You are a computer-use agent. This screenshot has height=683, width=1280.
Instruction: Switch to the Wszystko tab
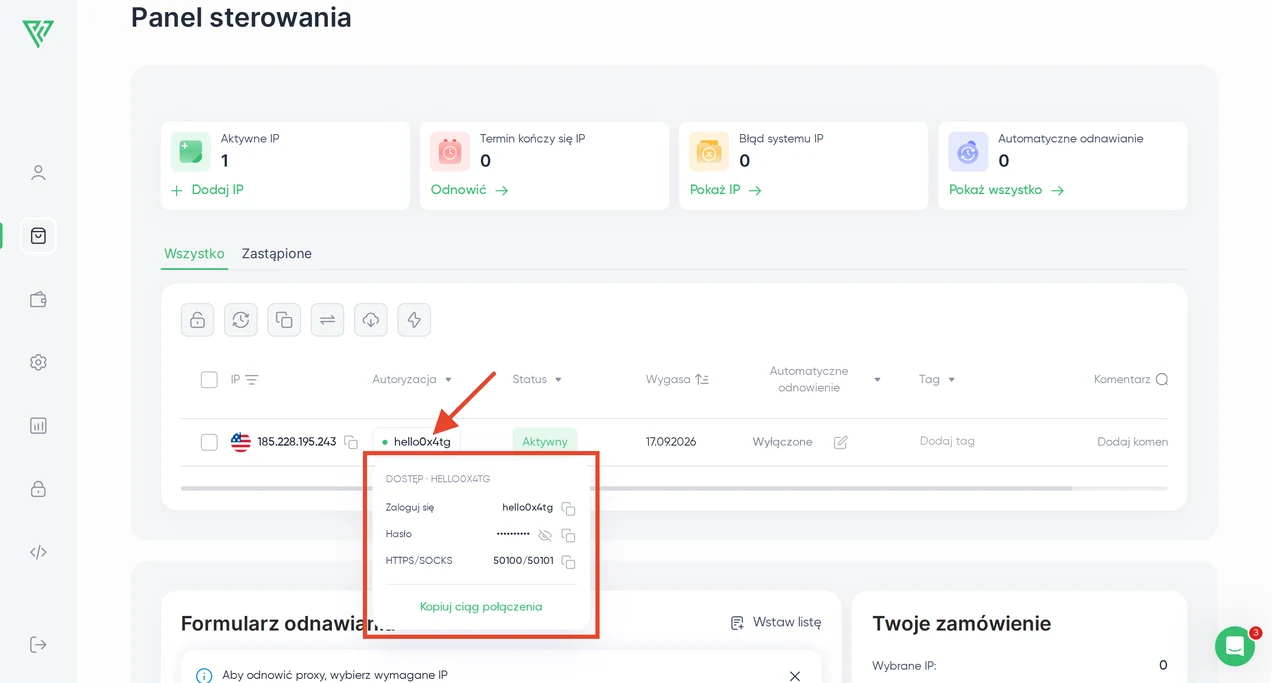tap(194, 254)
